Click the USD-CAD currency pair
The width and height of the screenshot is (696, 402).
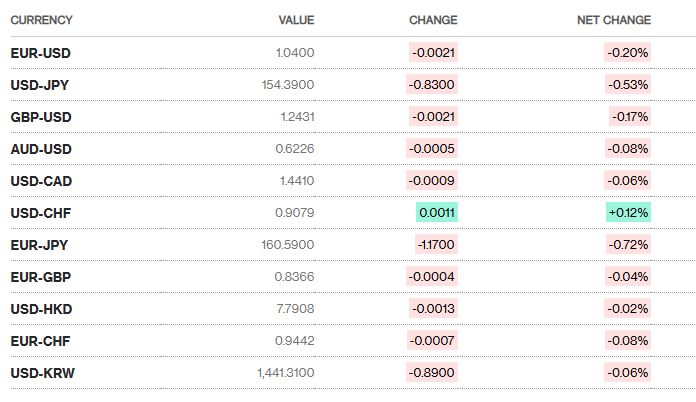(41, 181)
